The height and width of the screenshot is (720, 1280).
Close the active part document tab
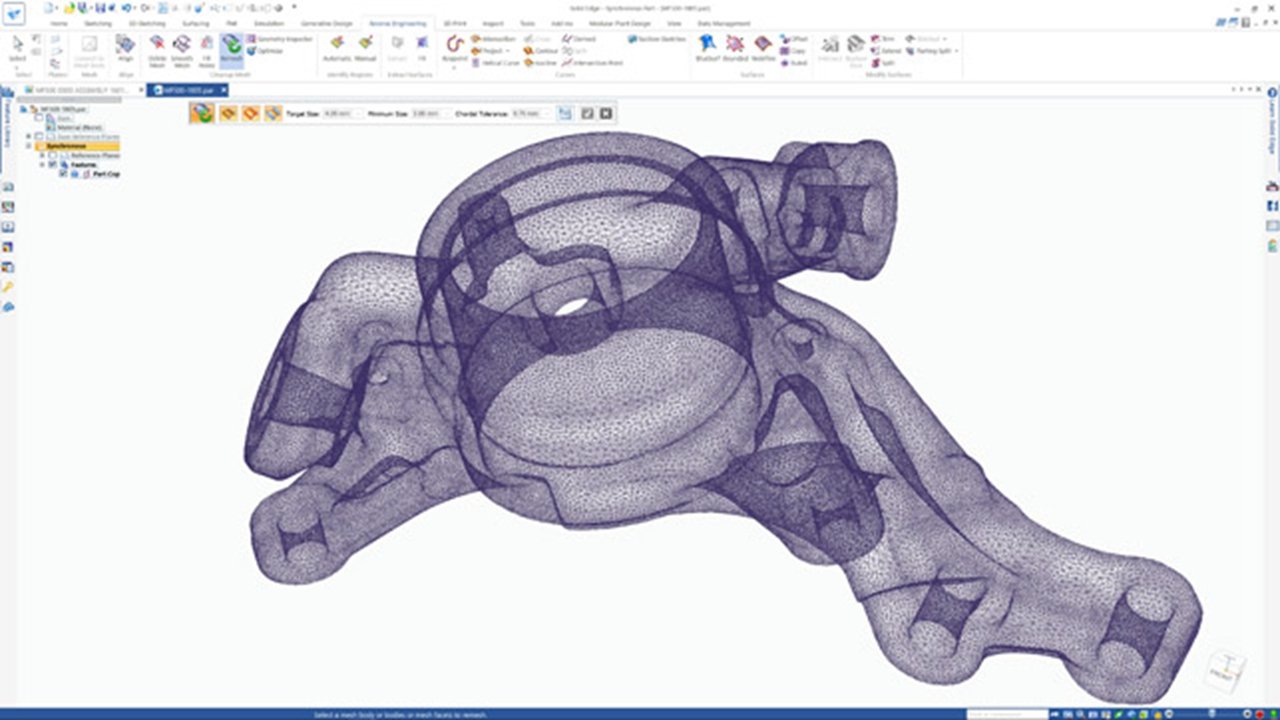point(225,90)
